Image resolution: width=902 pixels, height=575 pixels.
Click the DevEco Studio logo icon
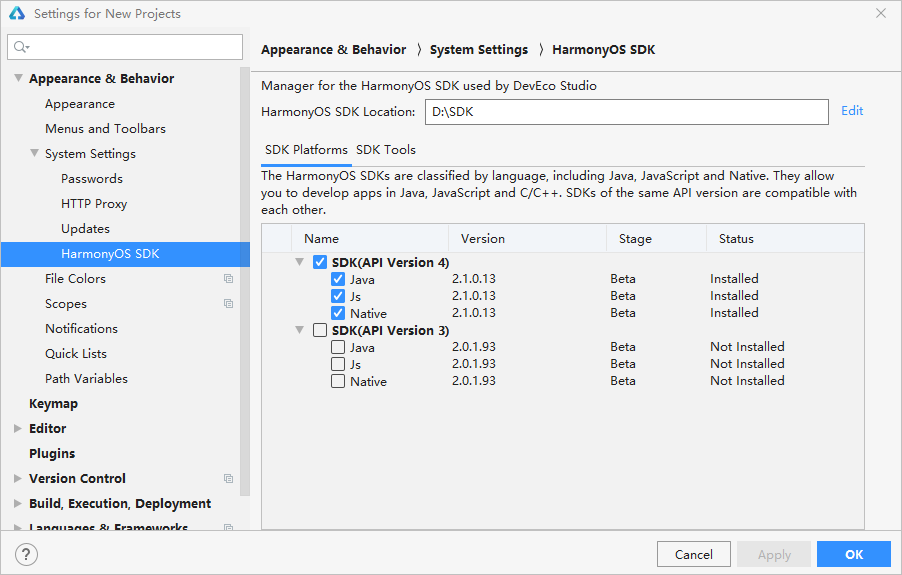coord(17,13)
